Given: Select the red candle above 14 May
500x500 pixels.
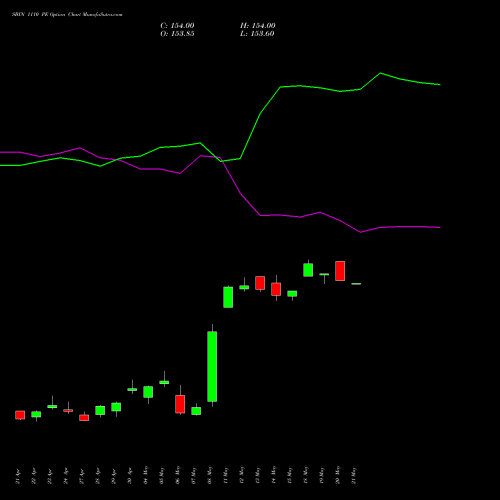Looking at the screenshot, I should [276, 289].
